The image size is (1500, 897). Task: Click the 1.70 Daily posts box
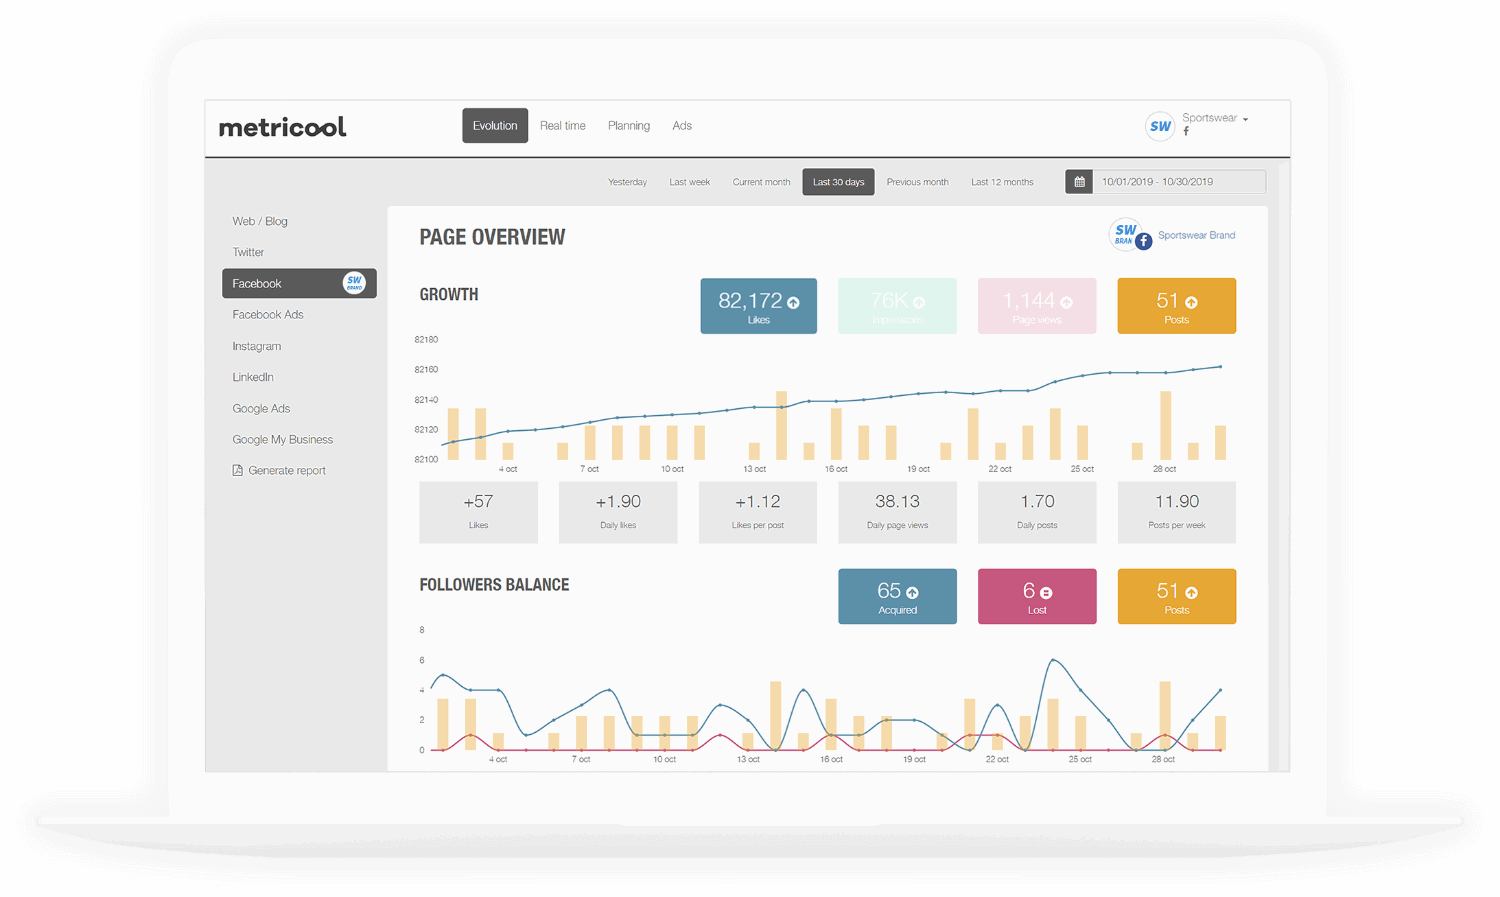pyautogui.click(x=1037, y=512)
